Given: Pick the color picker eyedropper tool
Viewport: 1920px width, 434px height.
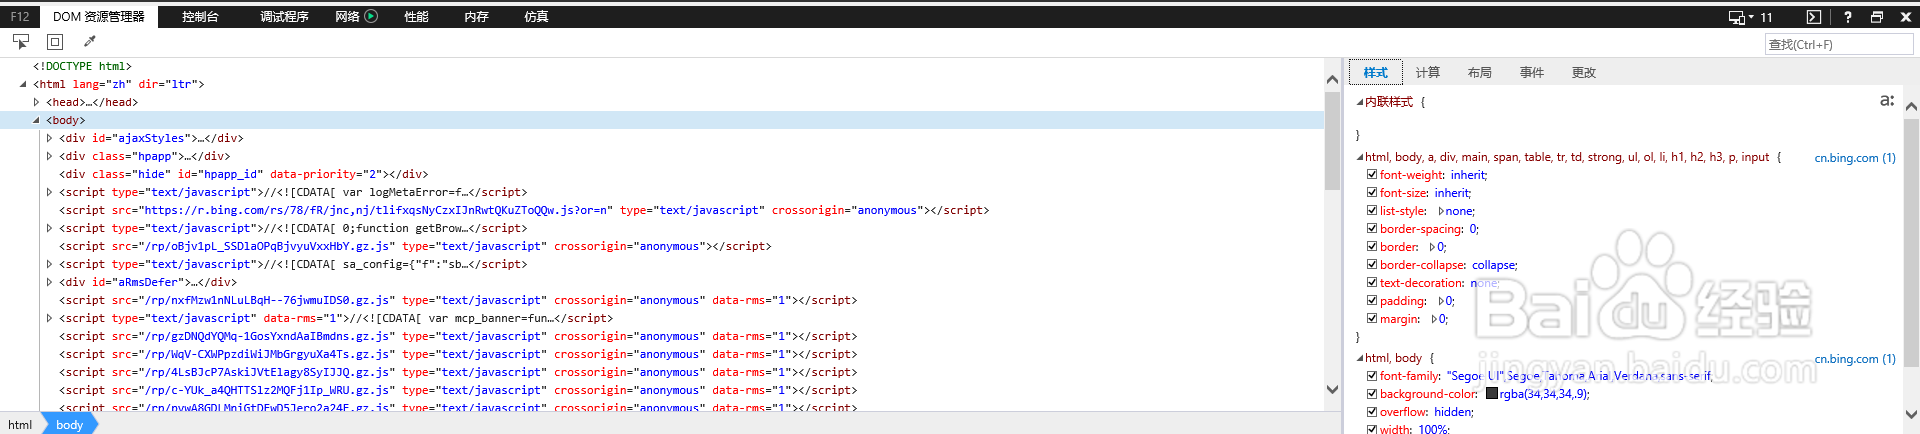Looking at the screenshot, I should [89, 41].
